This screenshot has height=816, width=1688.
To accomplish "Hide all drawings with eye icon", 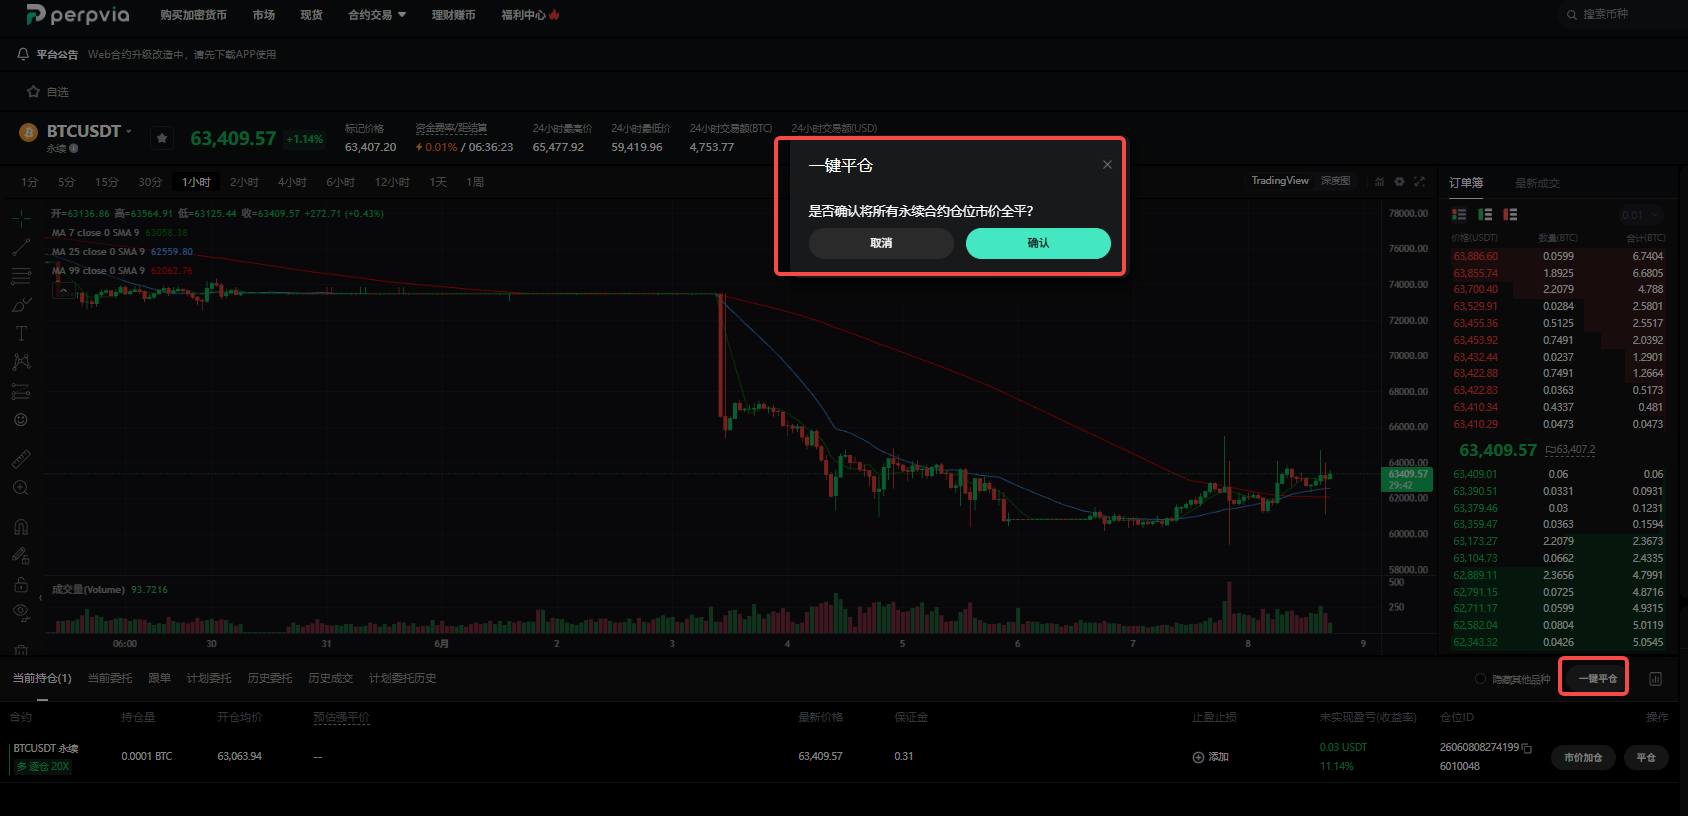I will point(21,613).
